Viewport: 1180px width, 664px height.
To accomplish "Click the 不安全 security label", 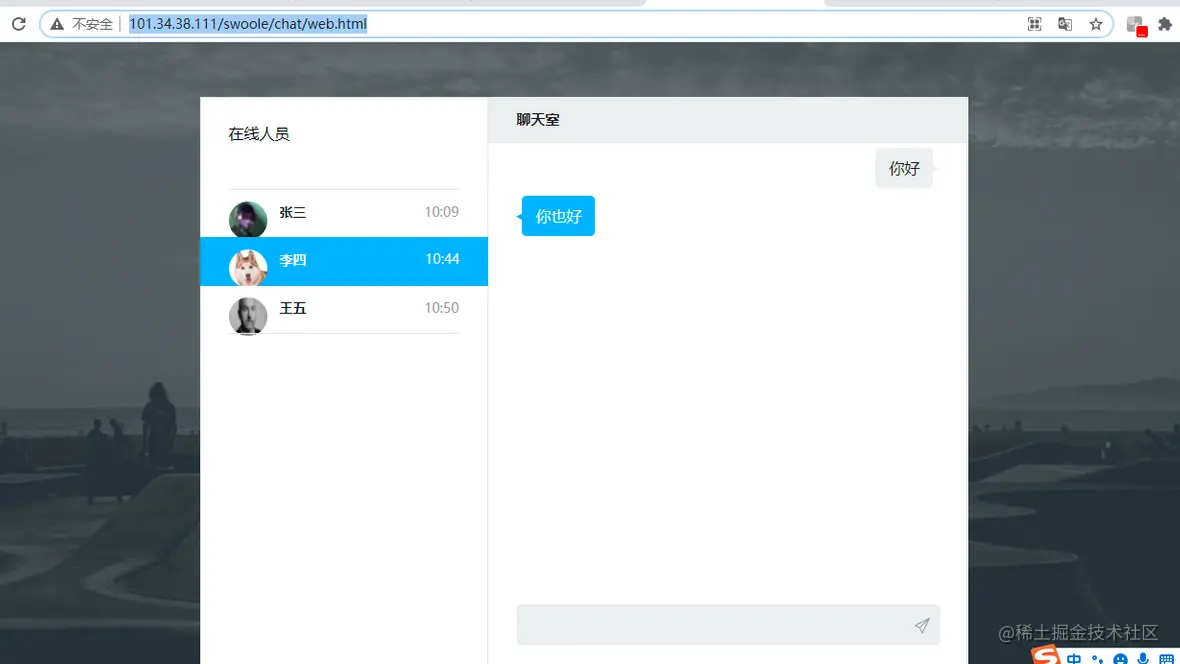I will coord(93,24).
